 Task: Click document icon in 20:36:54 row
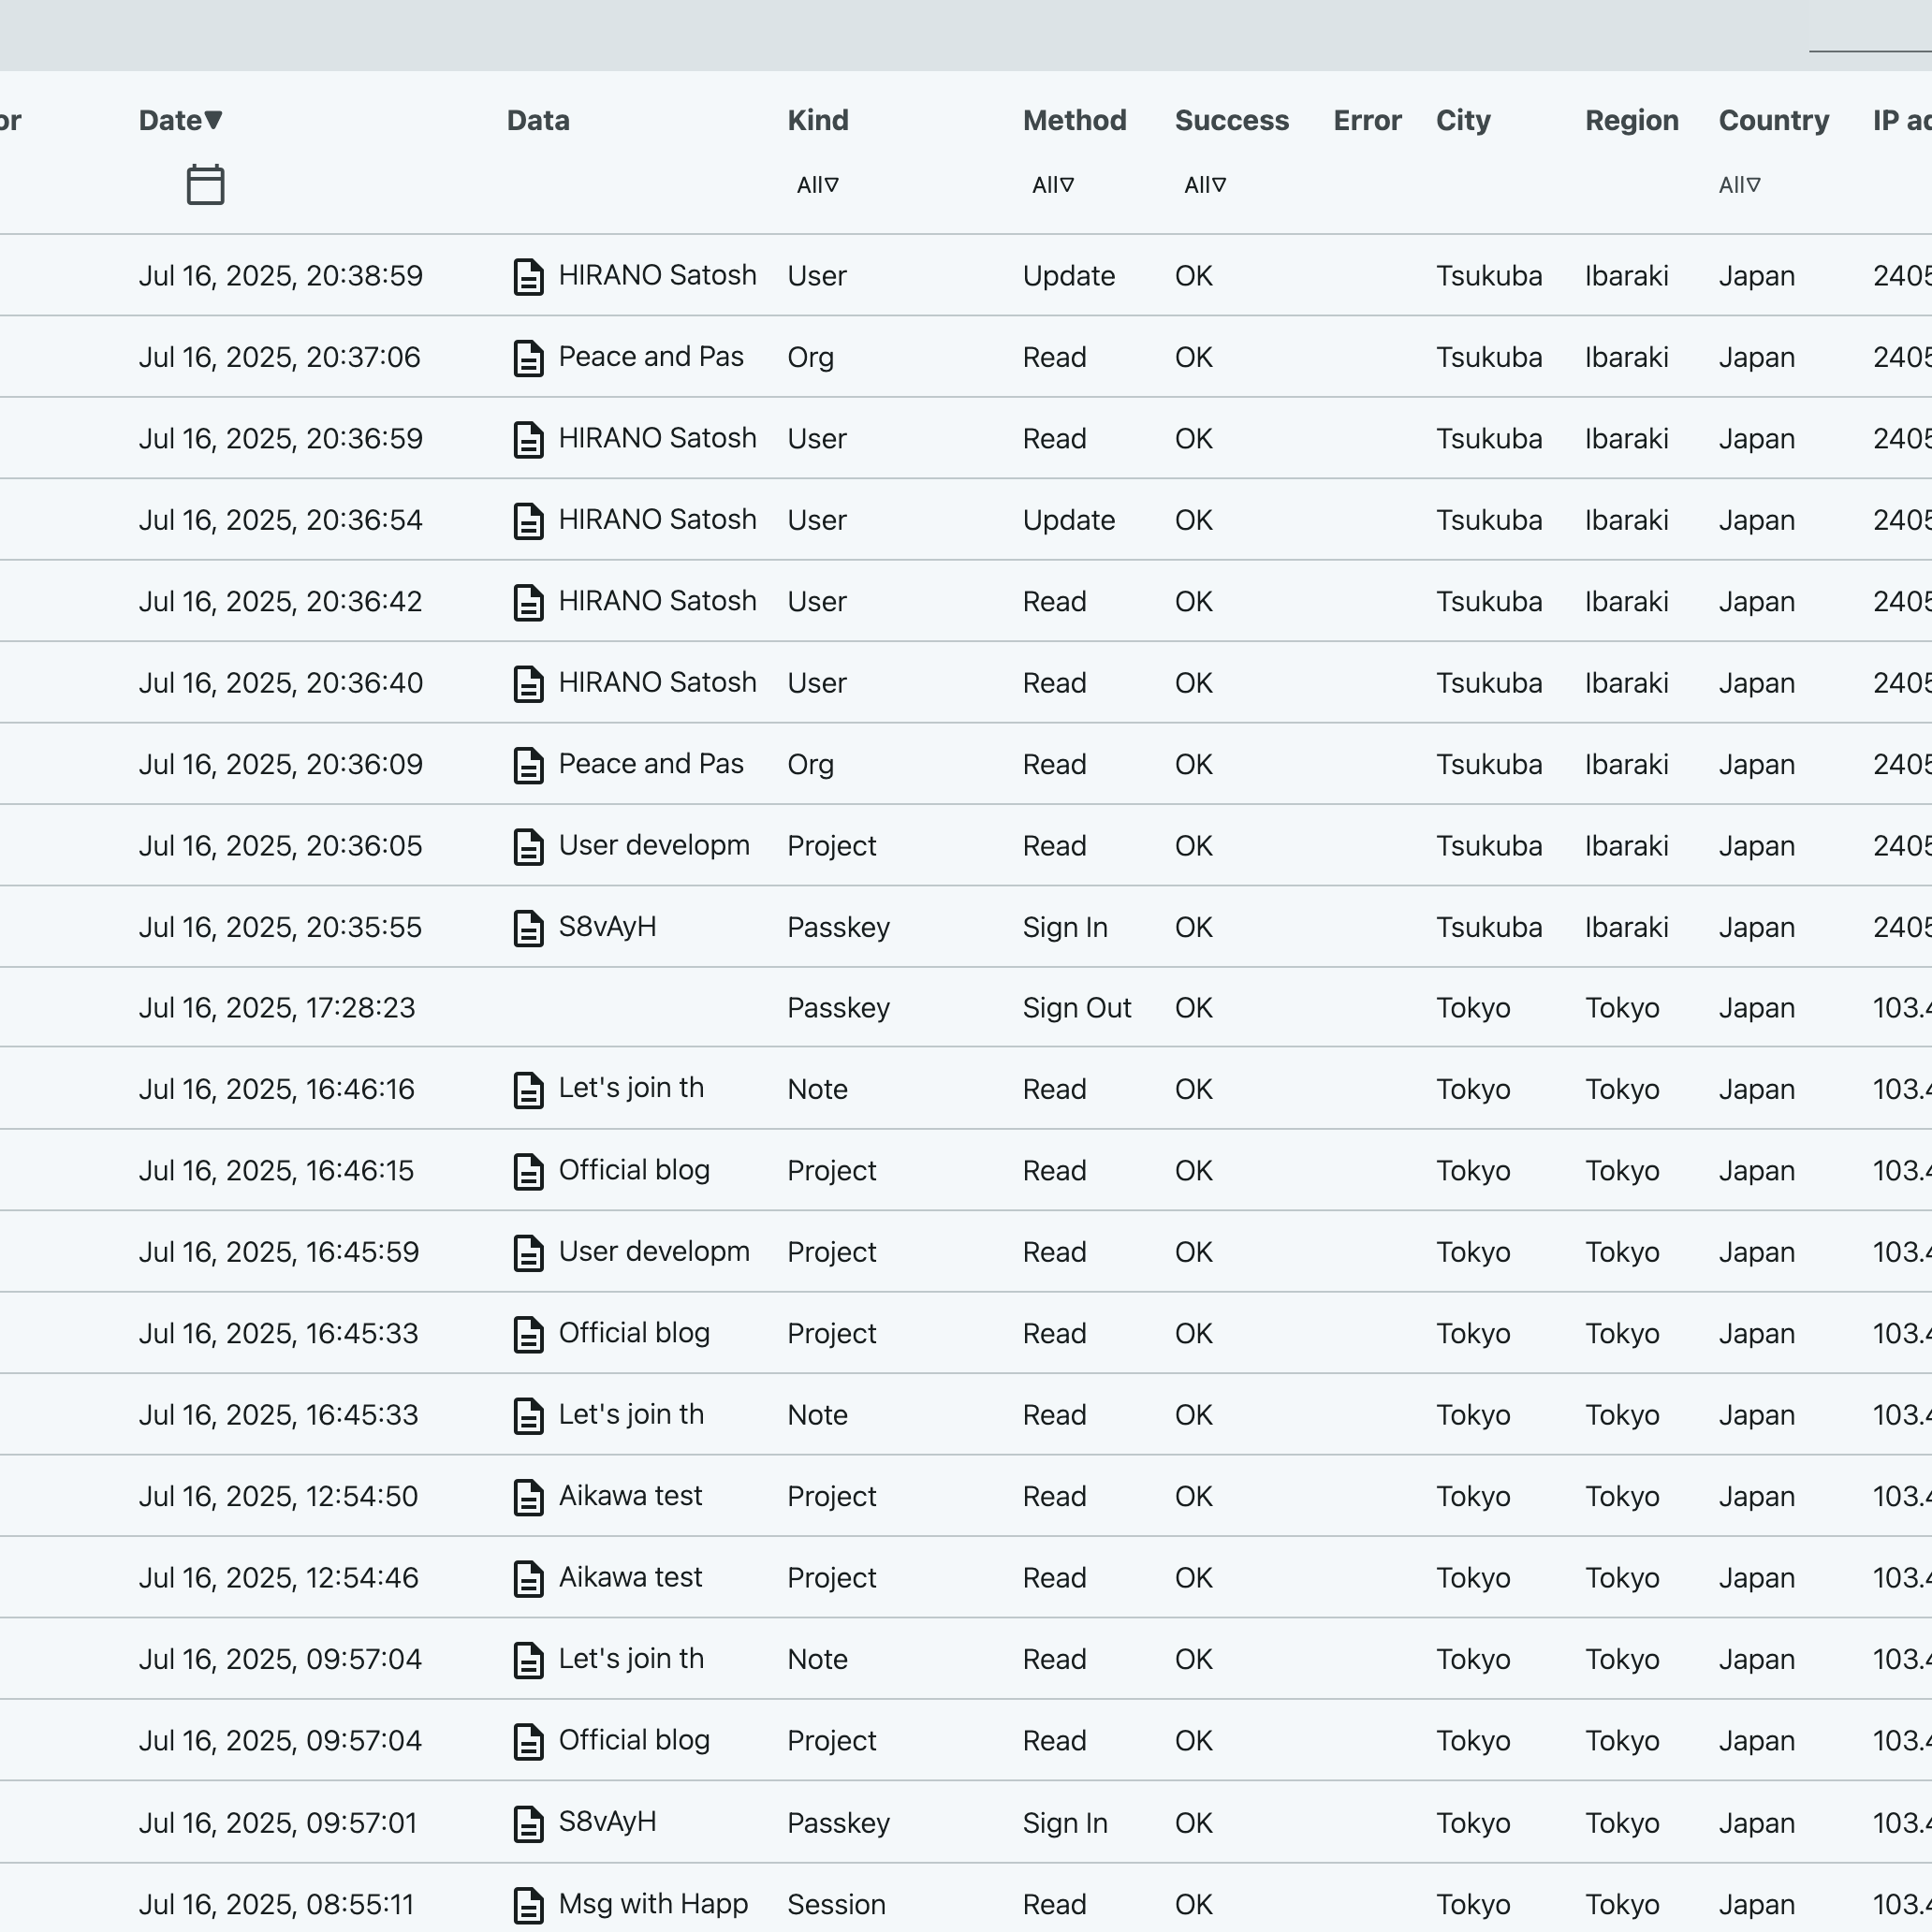point(528,521)
